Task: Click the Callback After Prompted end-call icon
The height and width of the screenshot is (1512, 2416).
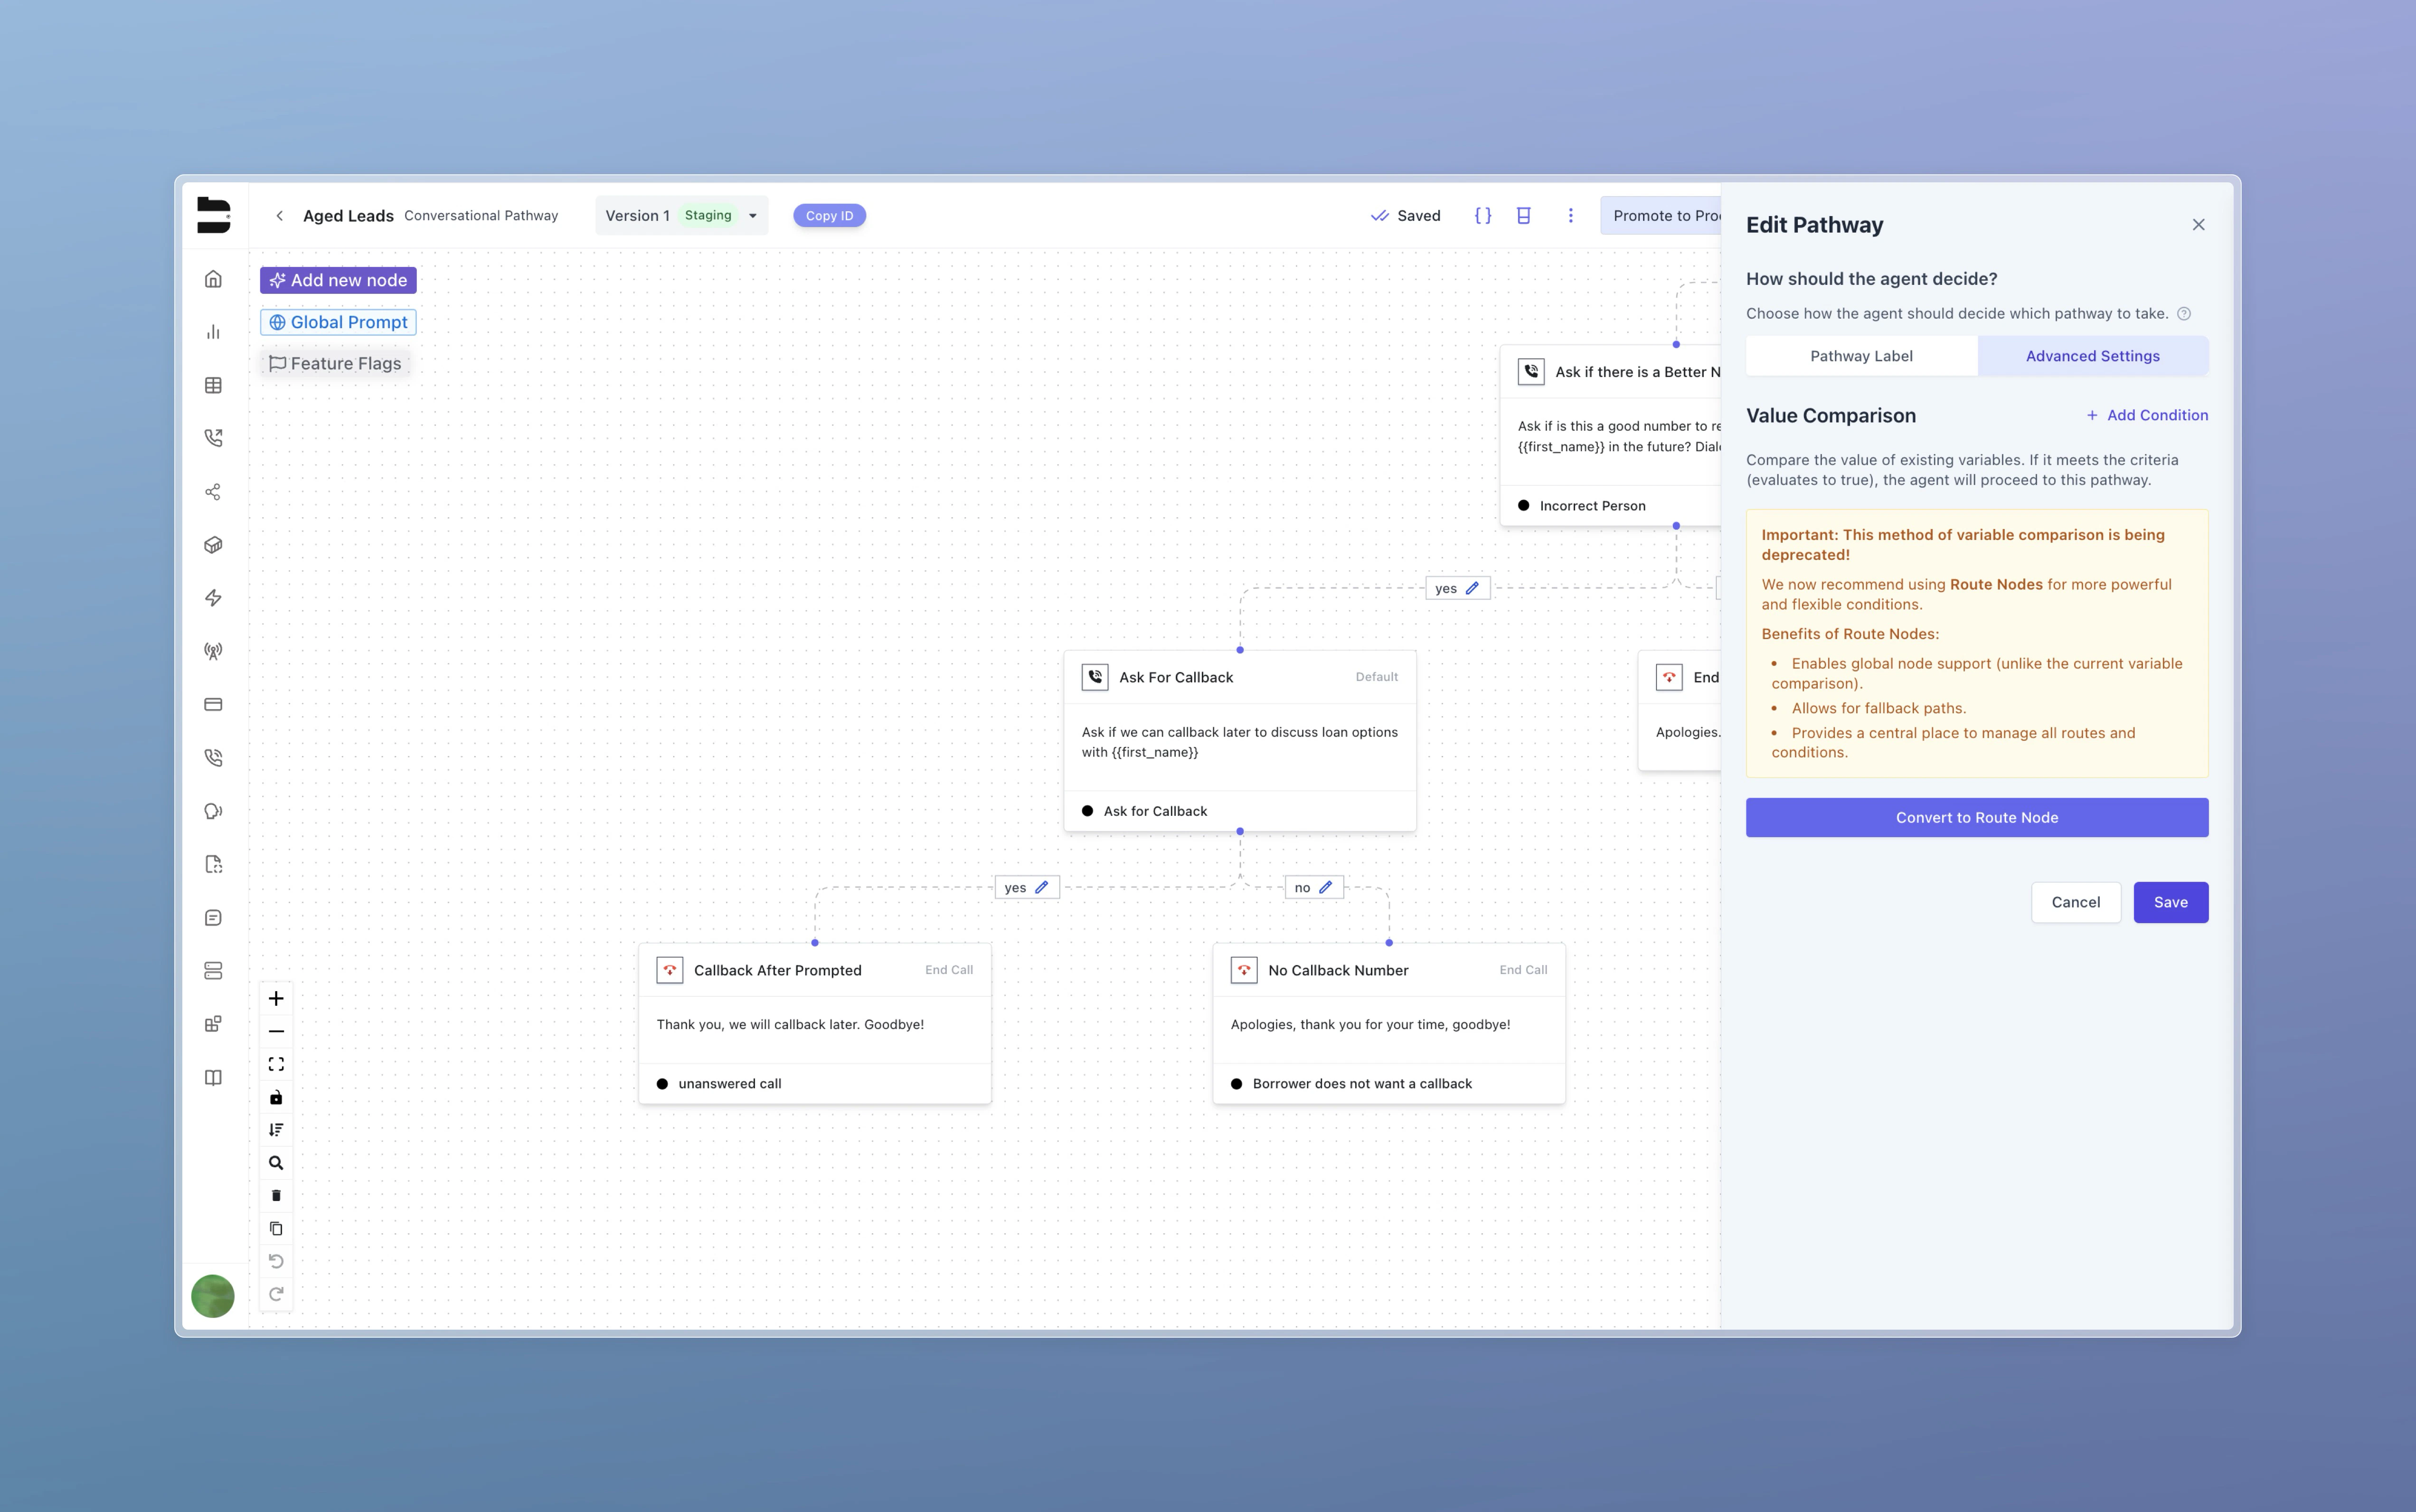Action: click(x=669, y=970)
